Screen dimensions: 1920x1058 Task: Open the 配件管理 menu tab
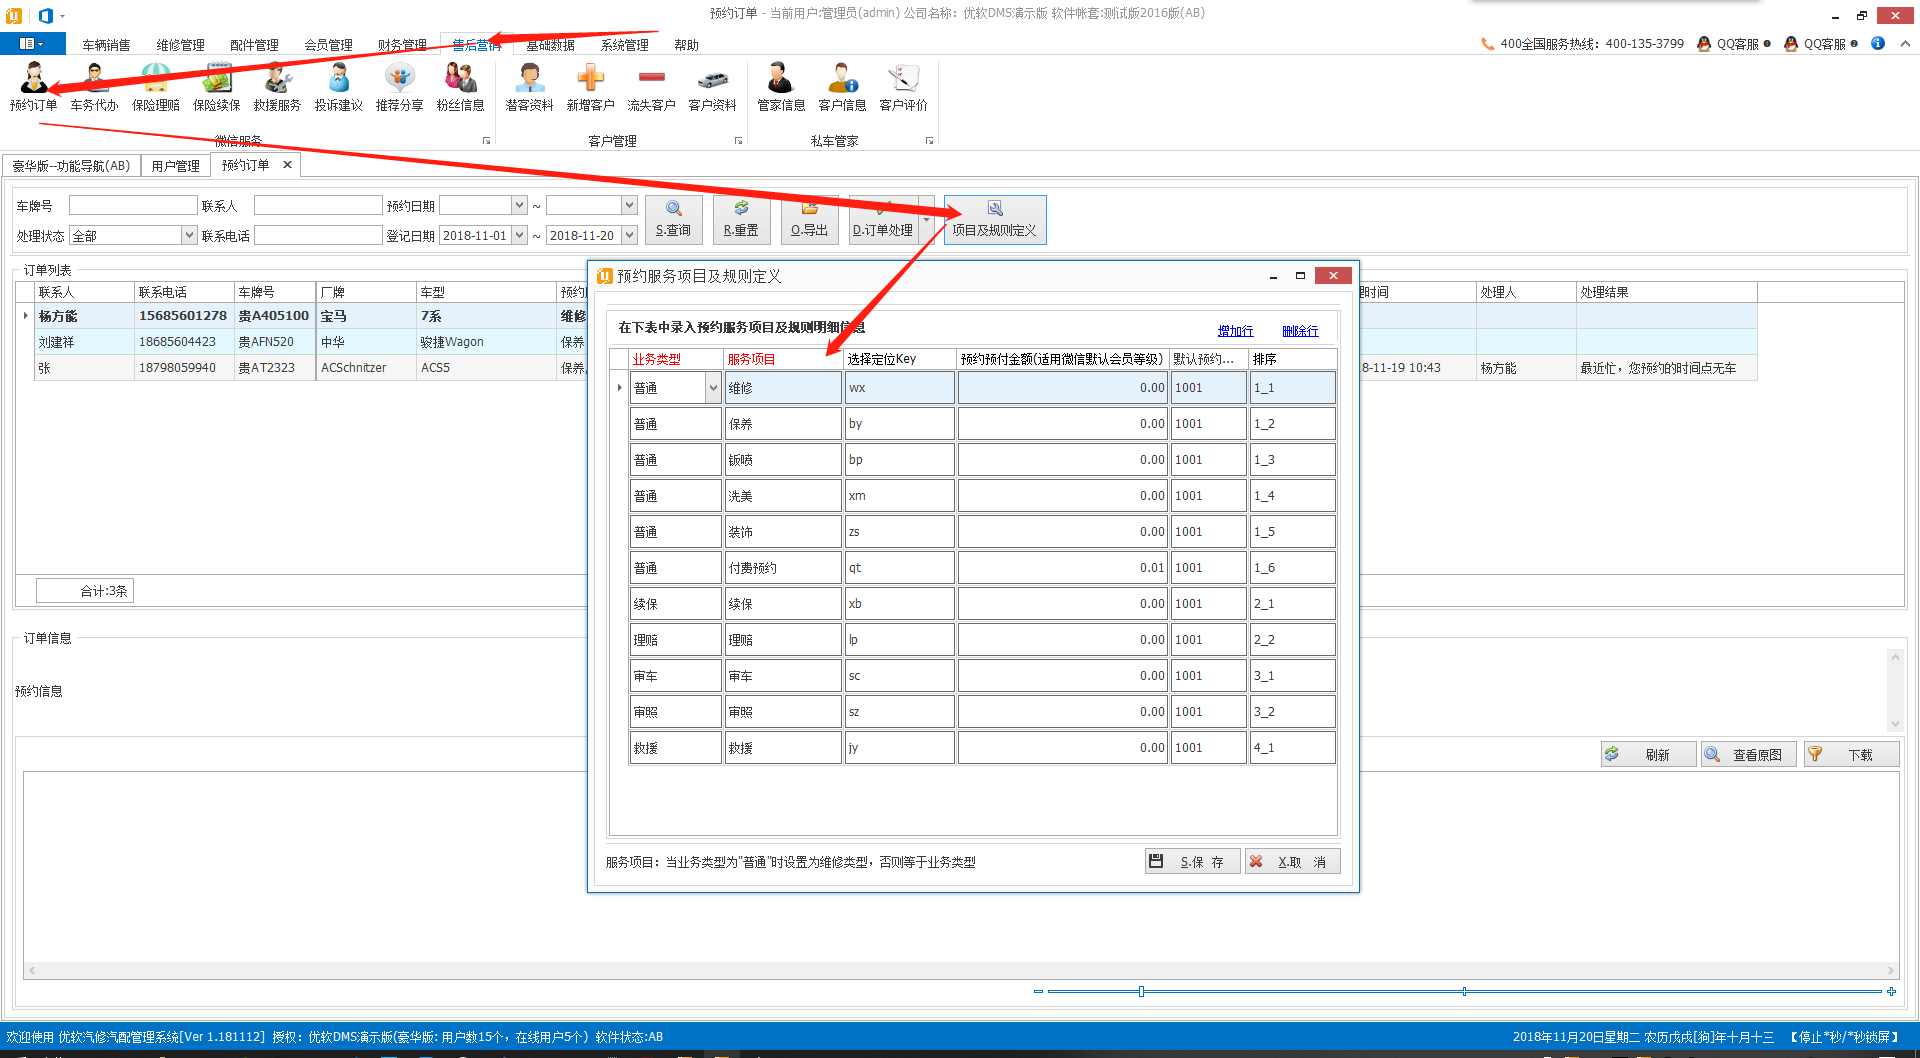[254, 45]
